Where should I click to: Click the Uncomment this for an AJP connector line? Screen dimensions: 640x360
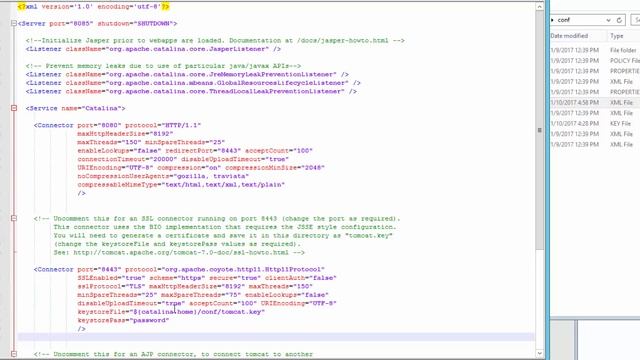173,354
